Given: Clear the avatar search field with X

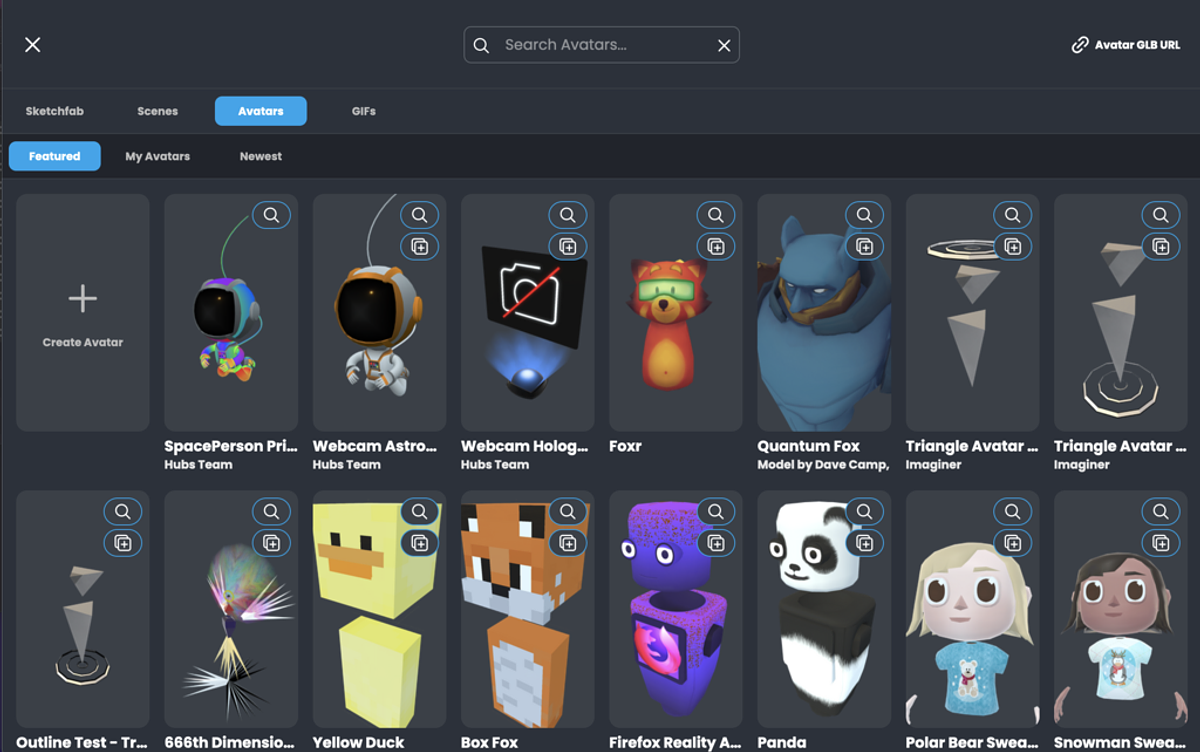Looking at the screenshot, I should pos(724,45).
